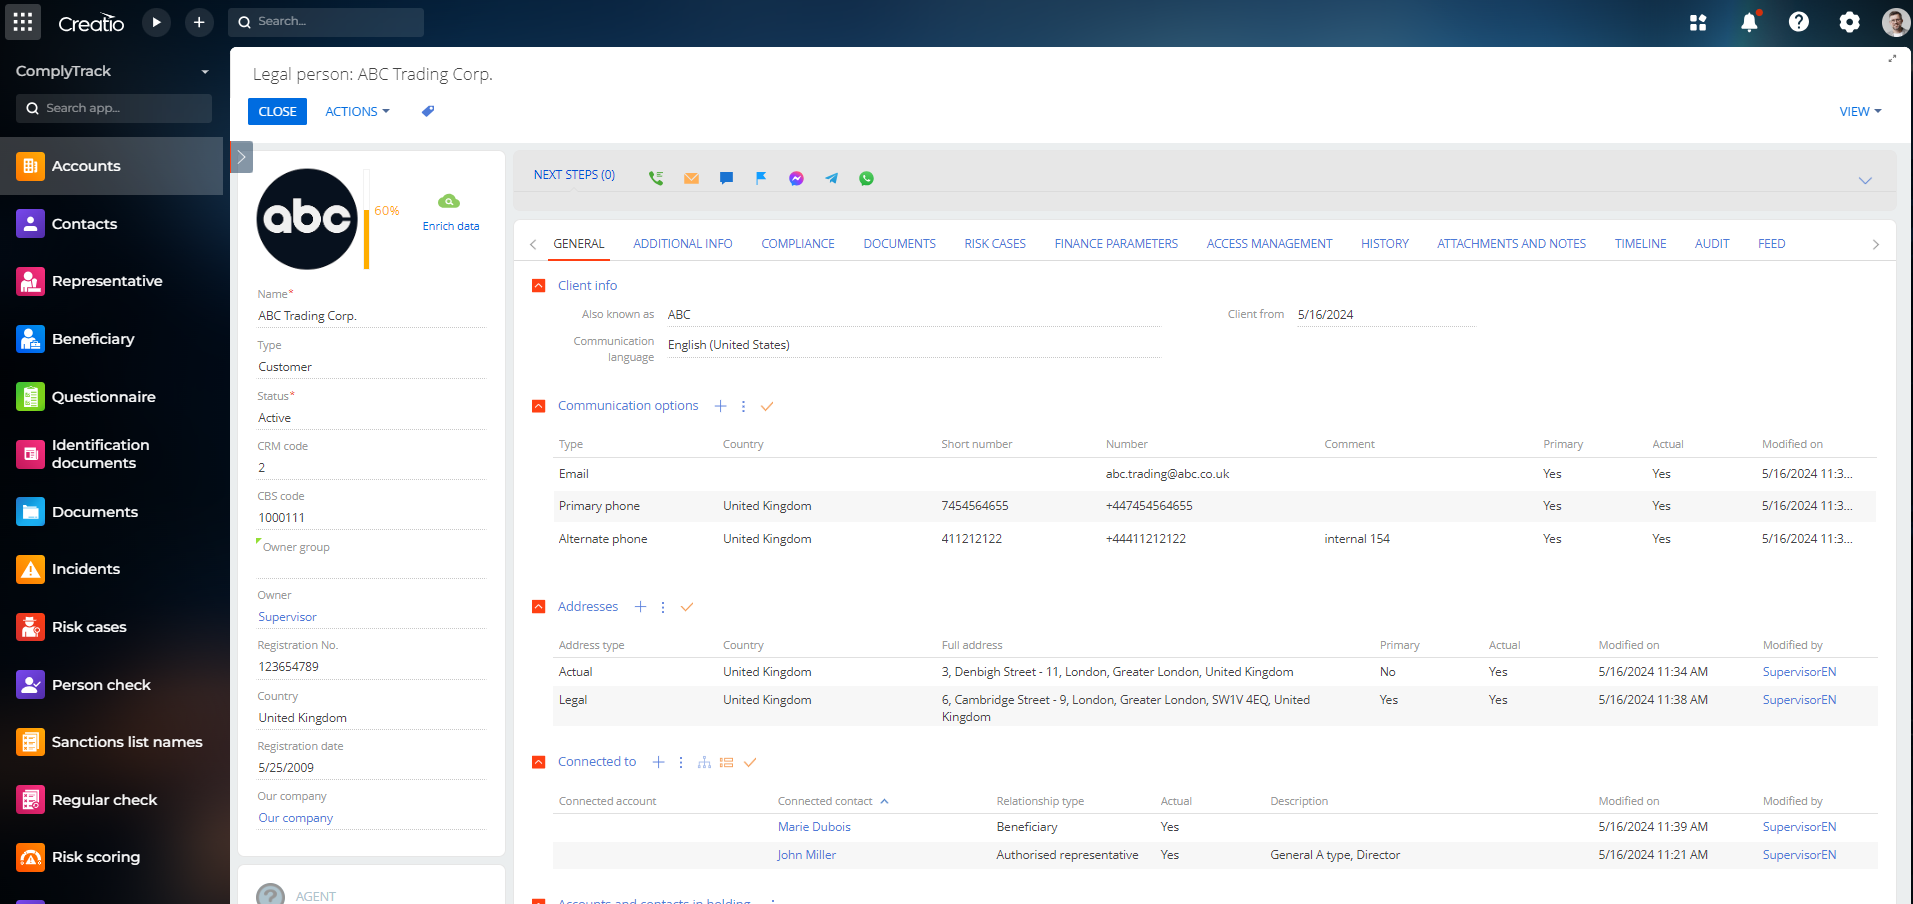Viewport: 1913px width, 904px height.
Task: Click the Facebook Messenger icon
Action: pos(796,178)
